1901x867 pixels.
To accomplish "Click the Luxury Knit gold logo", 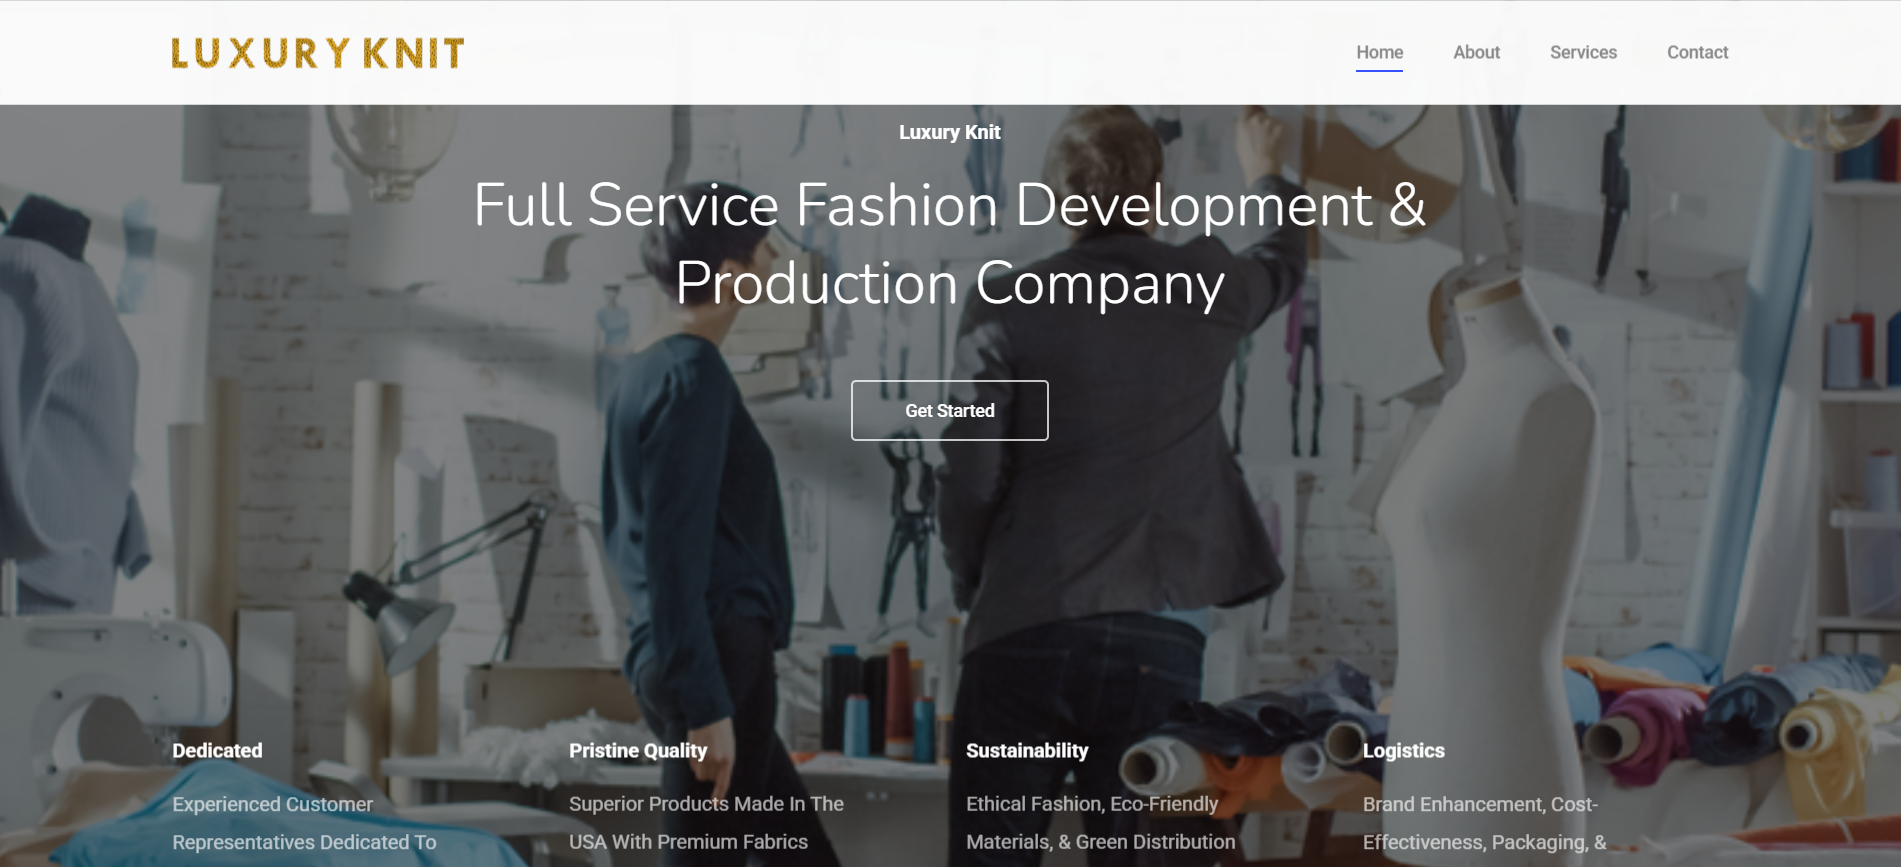I will tap(318, 53).
